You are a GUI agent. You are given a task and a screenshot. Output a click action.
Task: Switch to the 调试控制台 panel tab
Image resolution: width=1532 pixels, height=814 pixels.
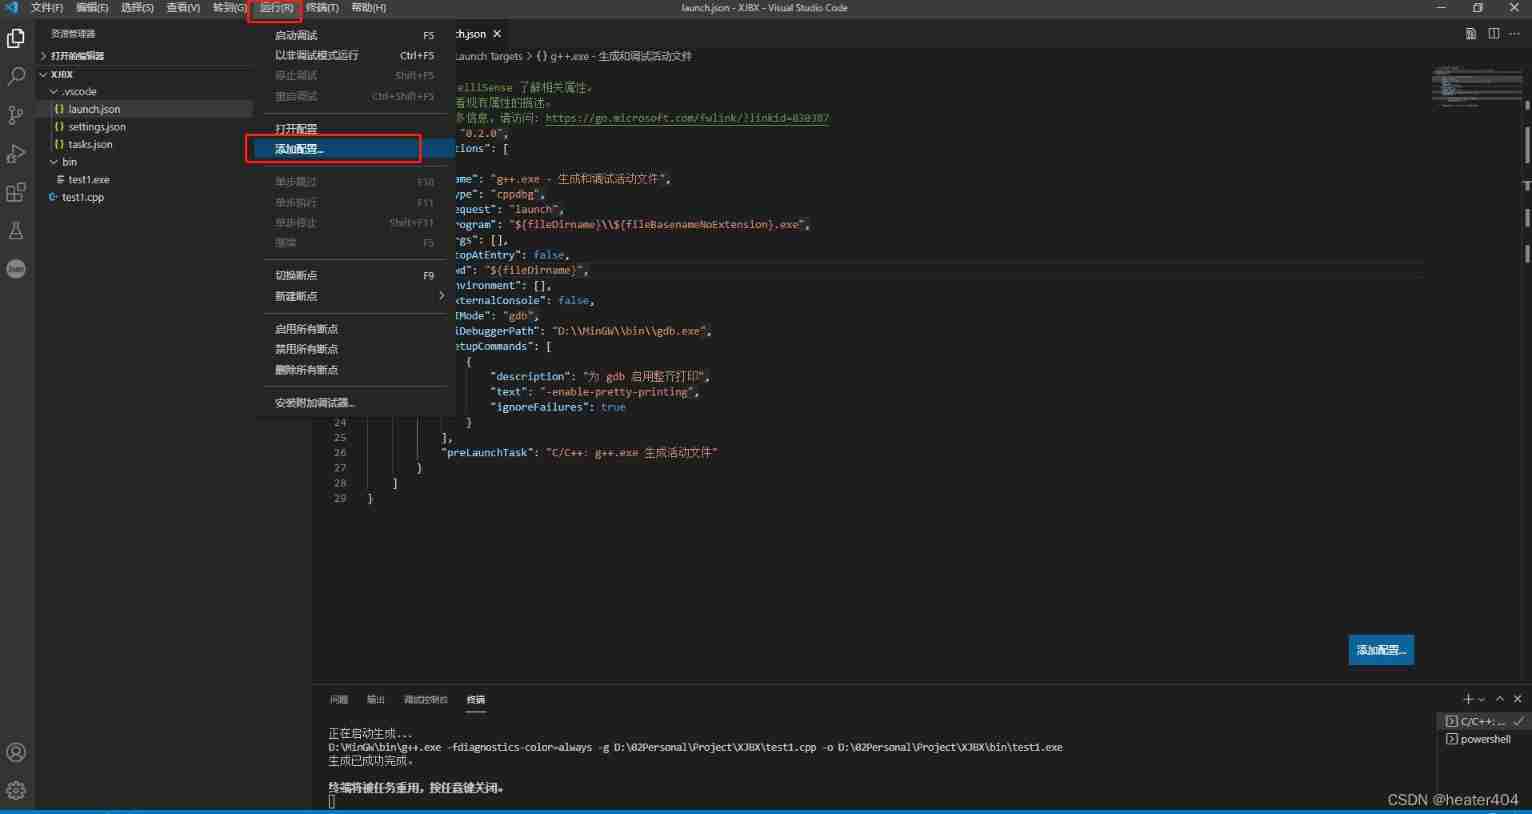[x=425, y=699]
